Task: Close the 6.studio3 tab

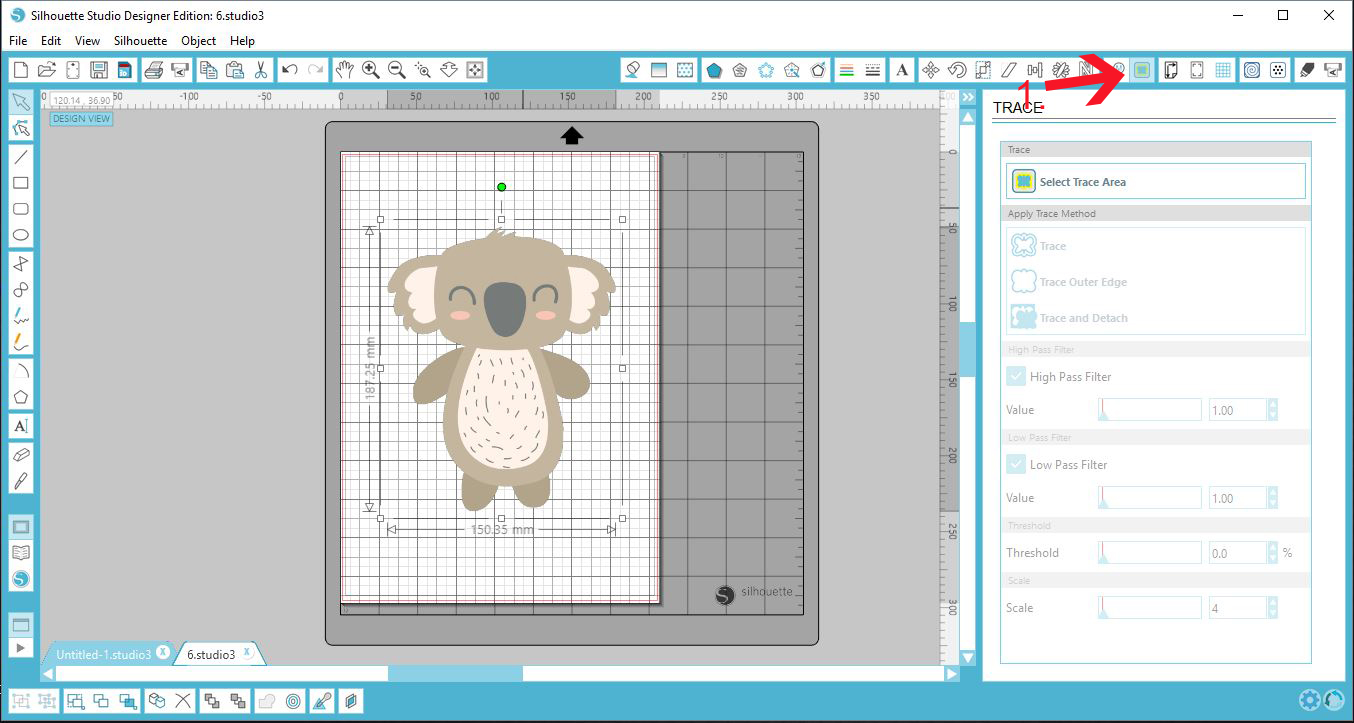Action: pos(248,654)
